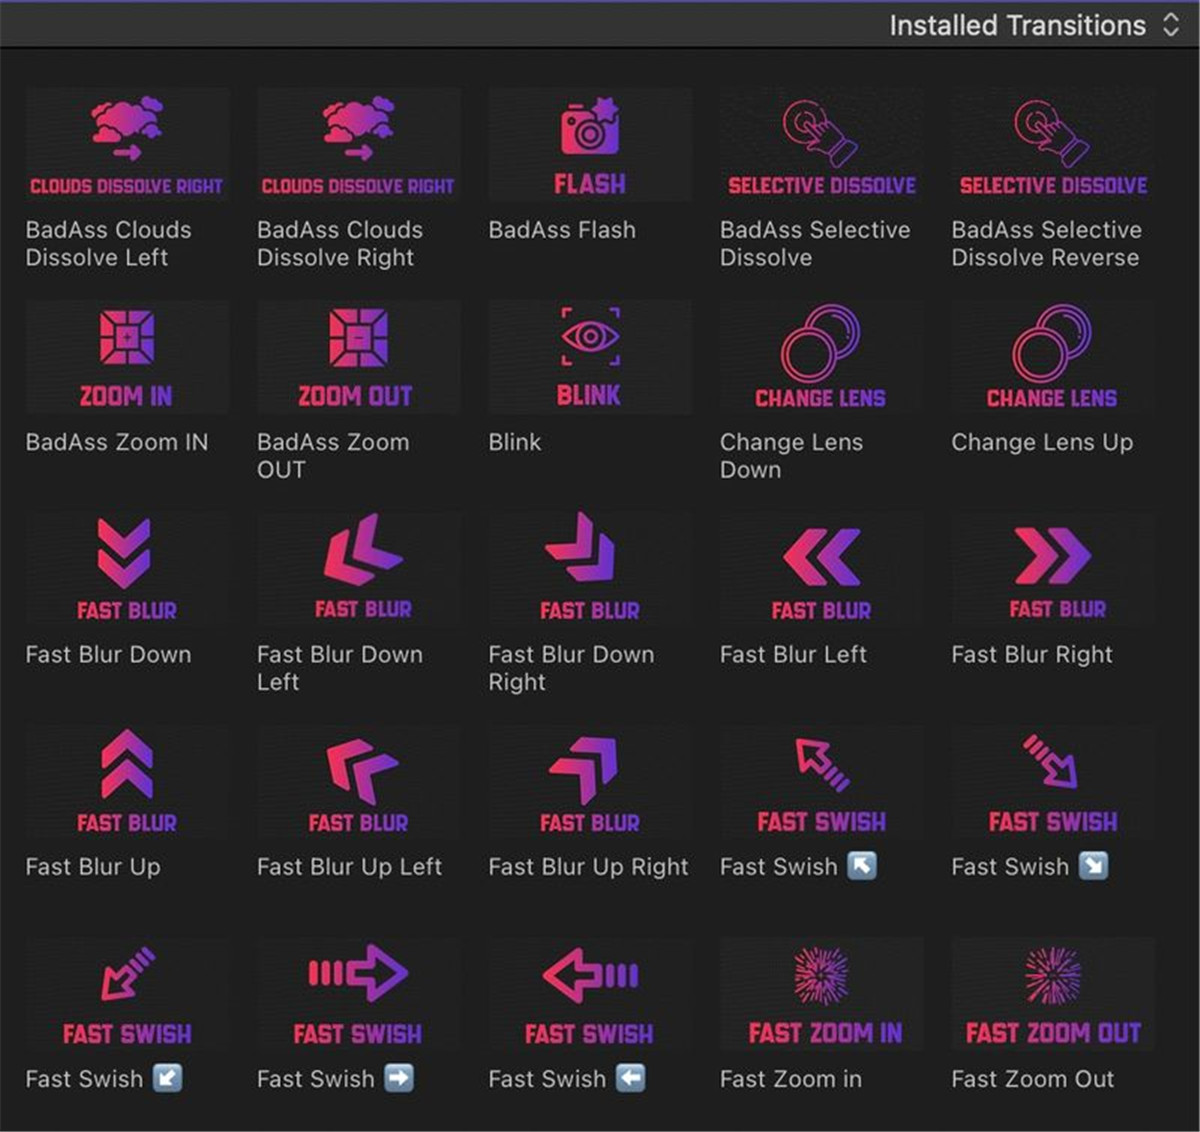Select the BadAss Zoom IN transition
1200x1132 pixels.
pyautogui.click(x=127, y=357)
